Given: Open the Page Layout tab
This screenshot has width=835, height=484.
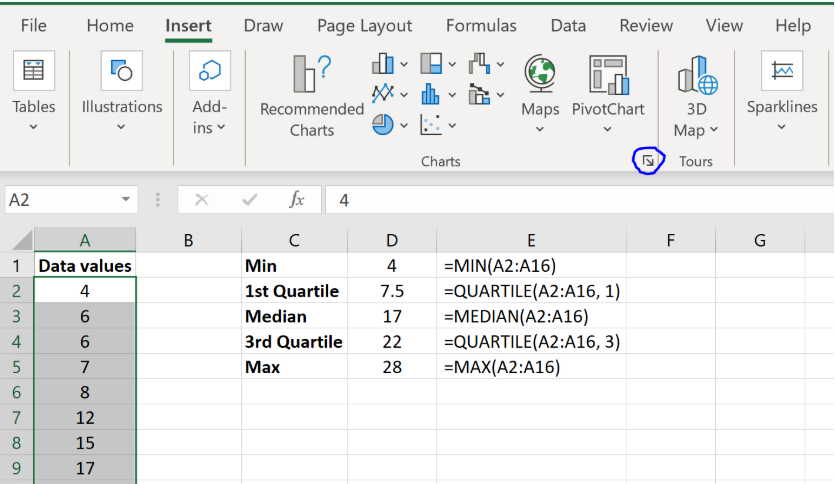Looking at the screenshot, I should point(364,26).
